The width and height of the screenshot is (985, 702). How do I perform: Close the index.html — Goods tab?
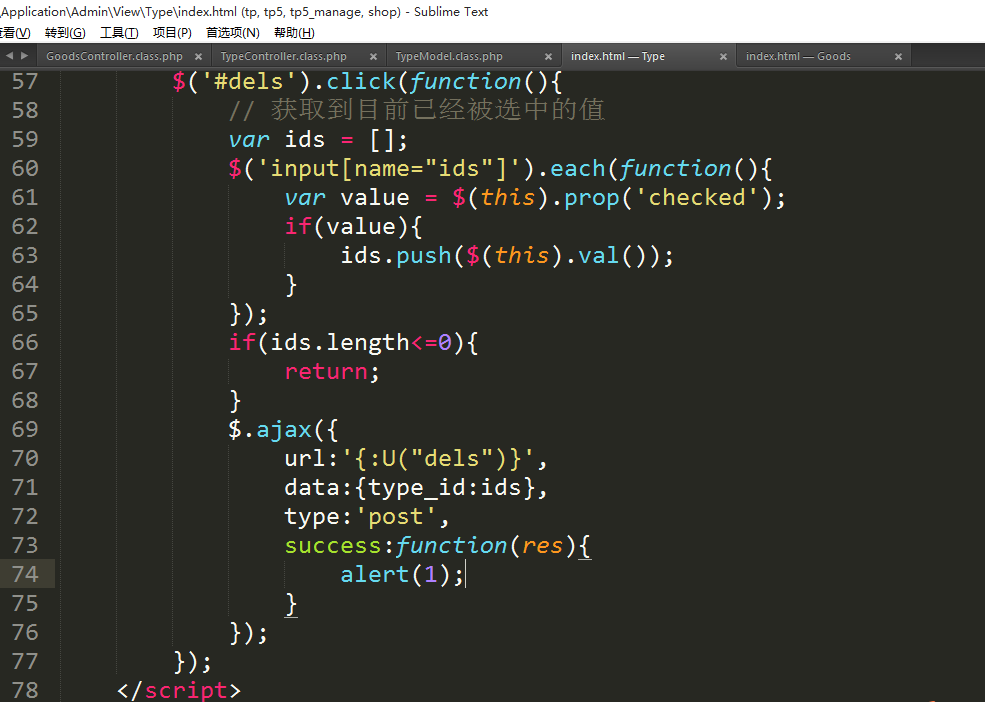pyautogui.click(x=898, y=57)
